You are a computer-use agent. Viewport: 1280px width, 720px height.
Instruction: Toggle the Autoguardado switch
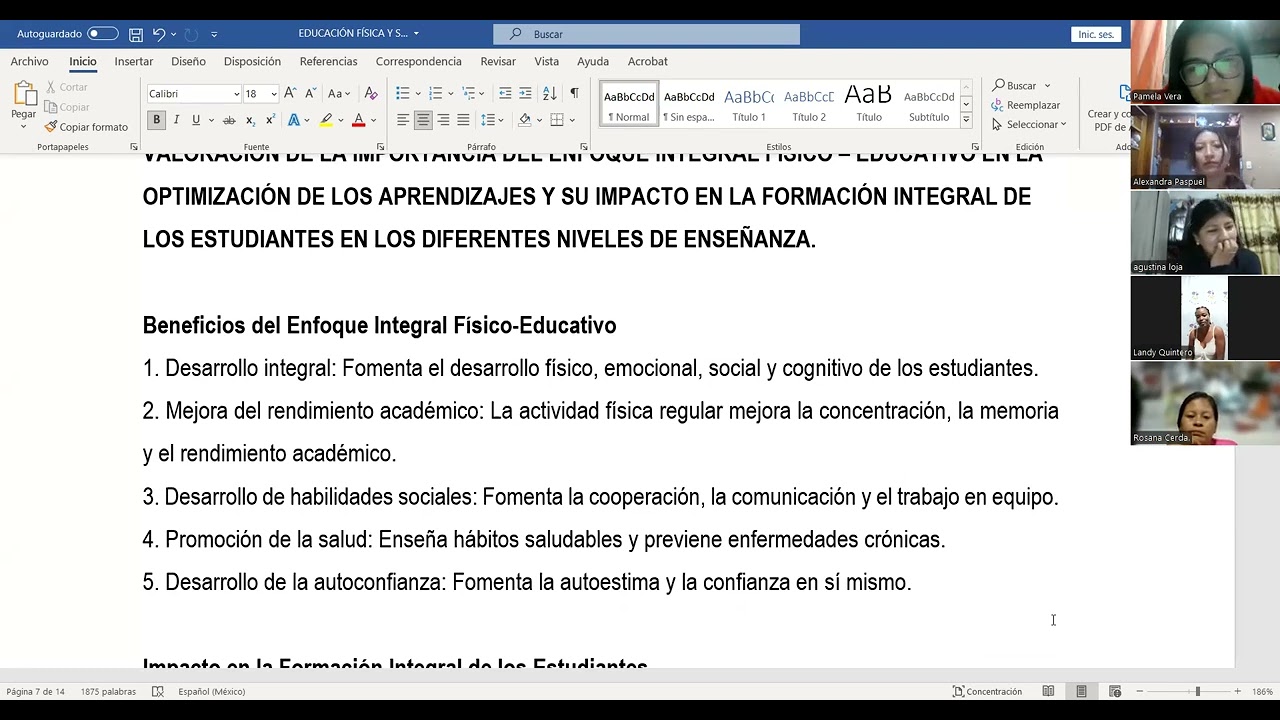[102, 34]
